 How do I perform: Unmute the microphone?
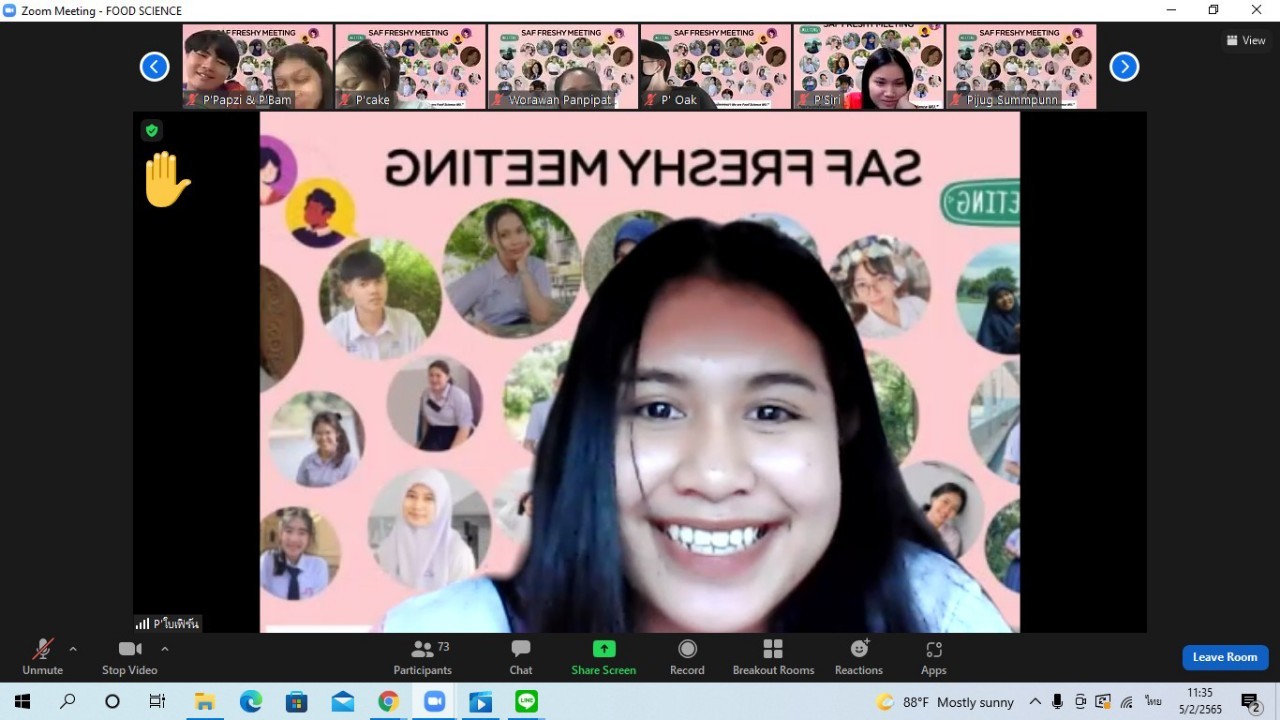(x=43, y=657)
